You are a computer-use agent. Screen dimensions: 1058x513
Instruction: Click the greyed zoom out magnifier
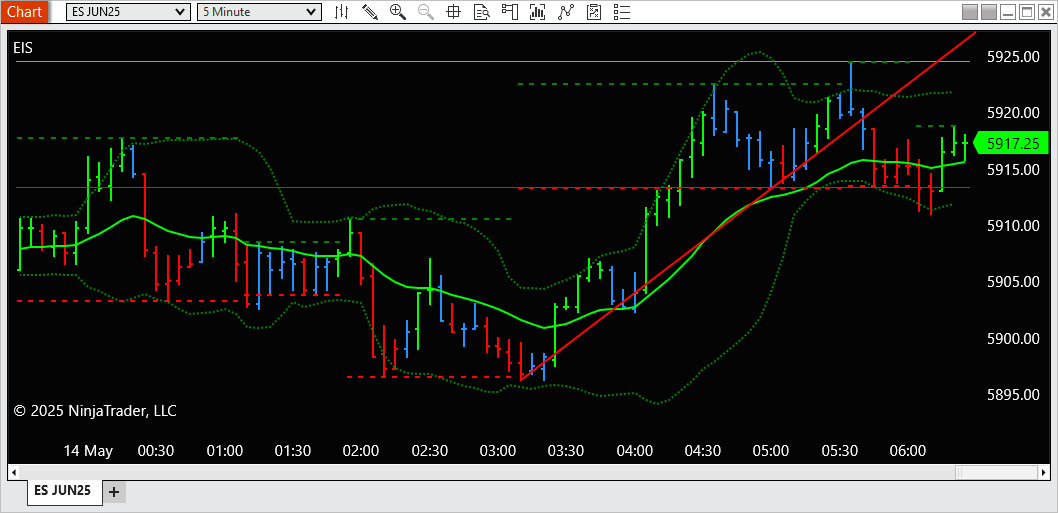(426, 11)
